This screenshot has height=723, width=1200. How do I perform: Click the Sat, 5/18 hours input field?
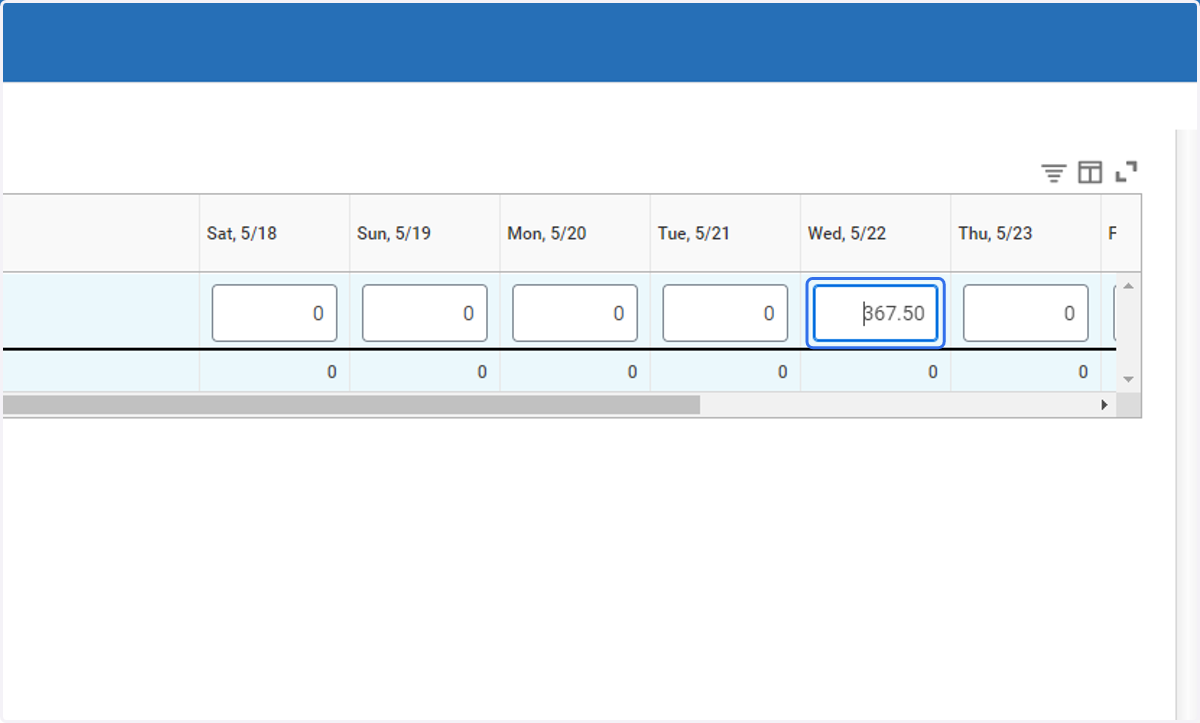click(x=275, y=313)
